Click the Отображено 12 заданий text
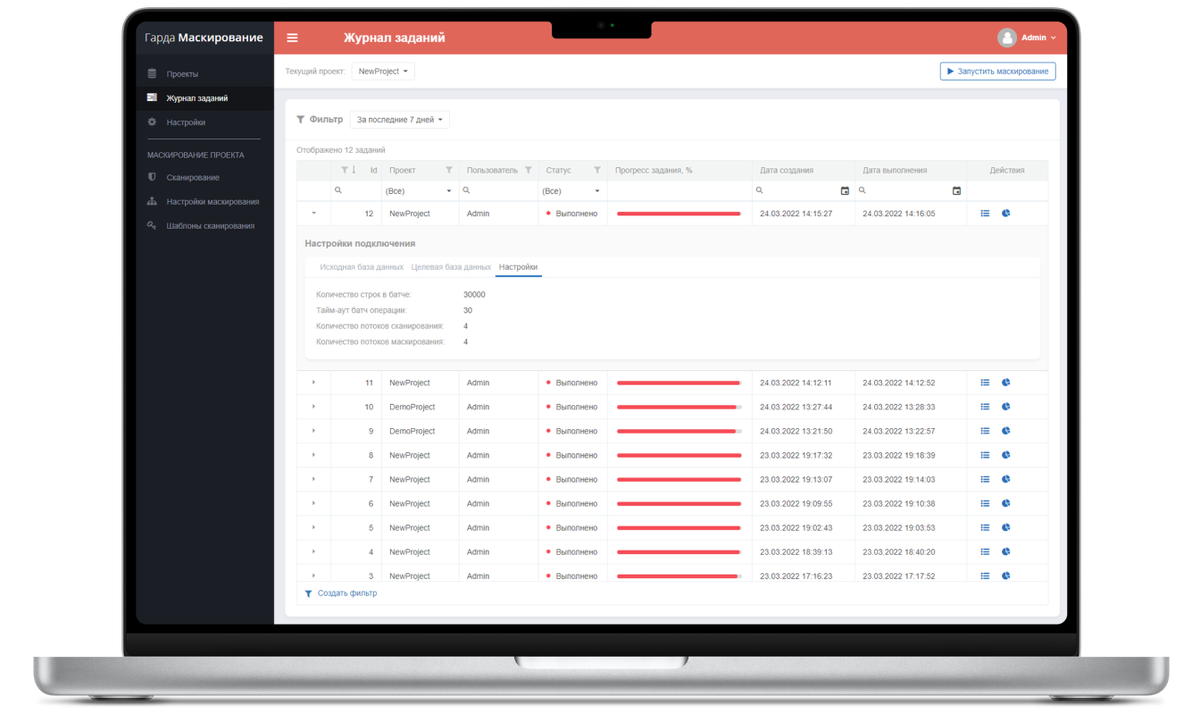The image size is (1200, 715). tap(340, 150)
